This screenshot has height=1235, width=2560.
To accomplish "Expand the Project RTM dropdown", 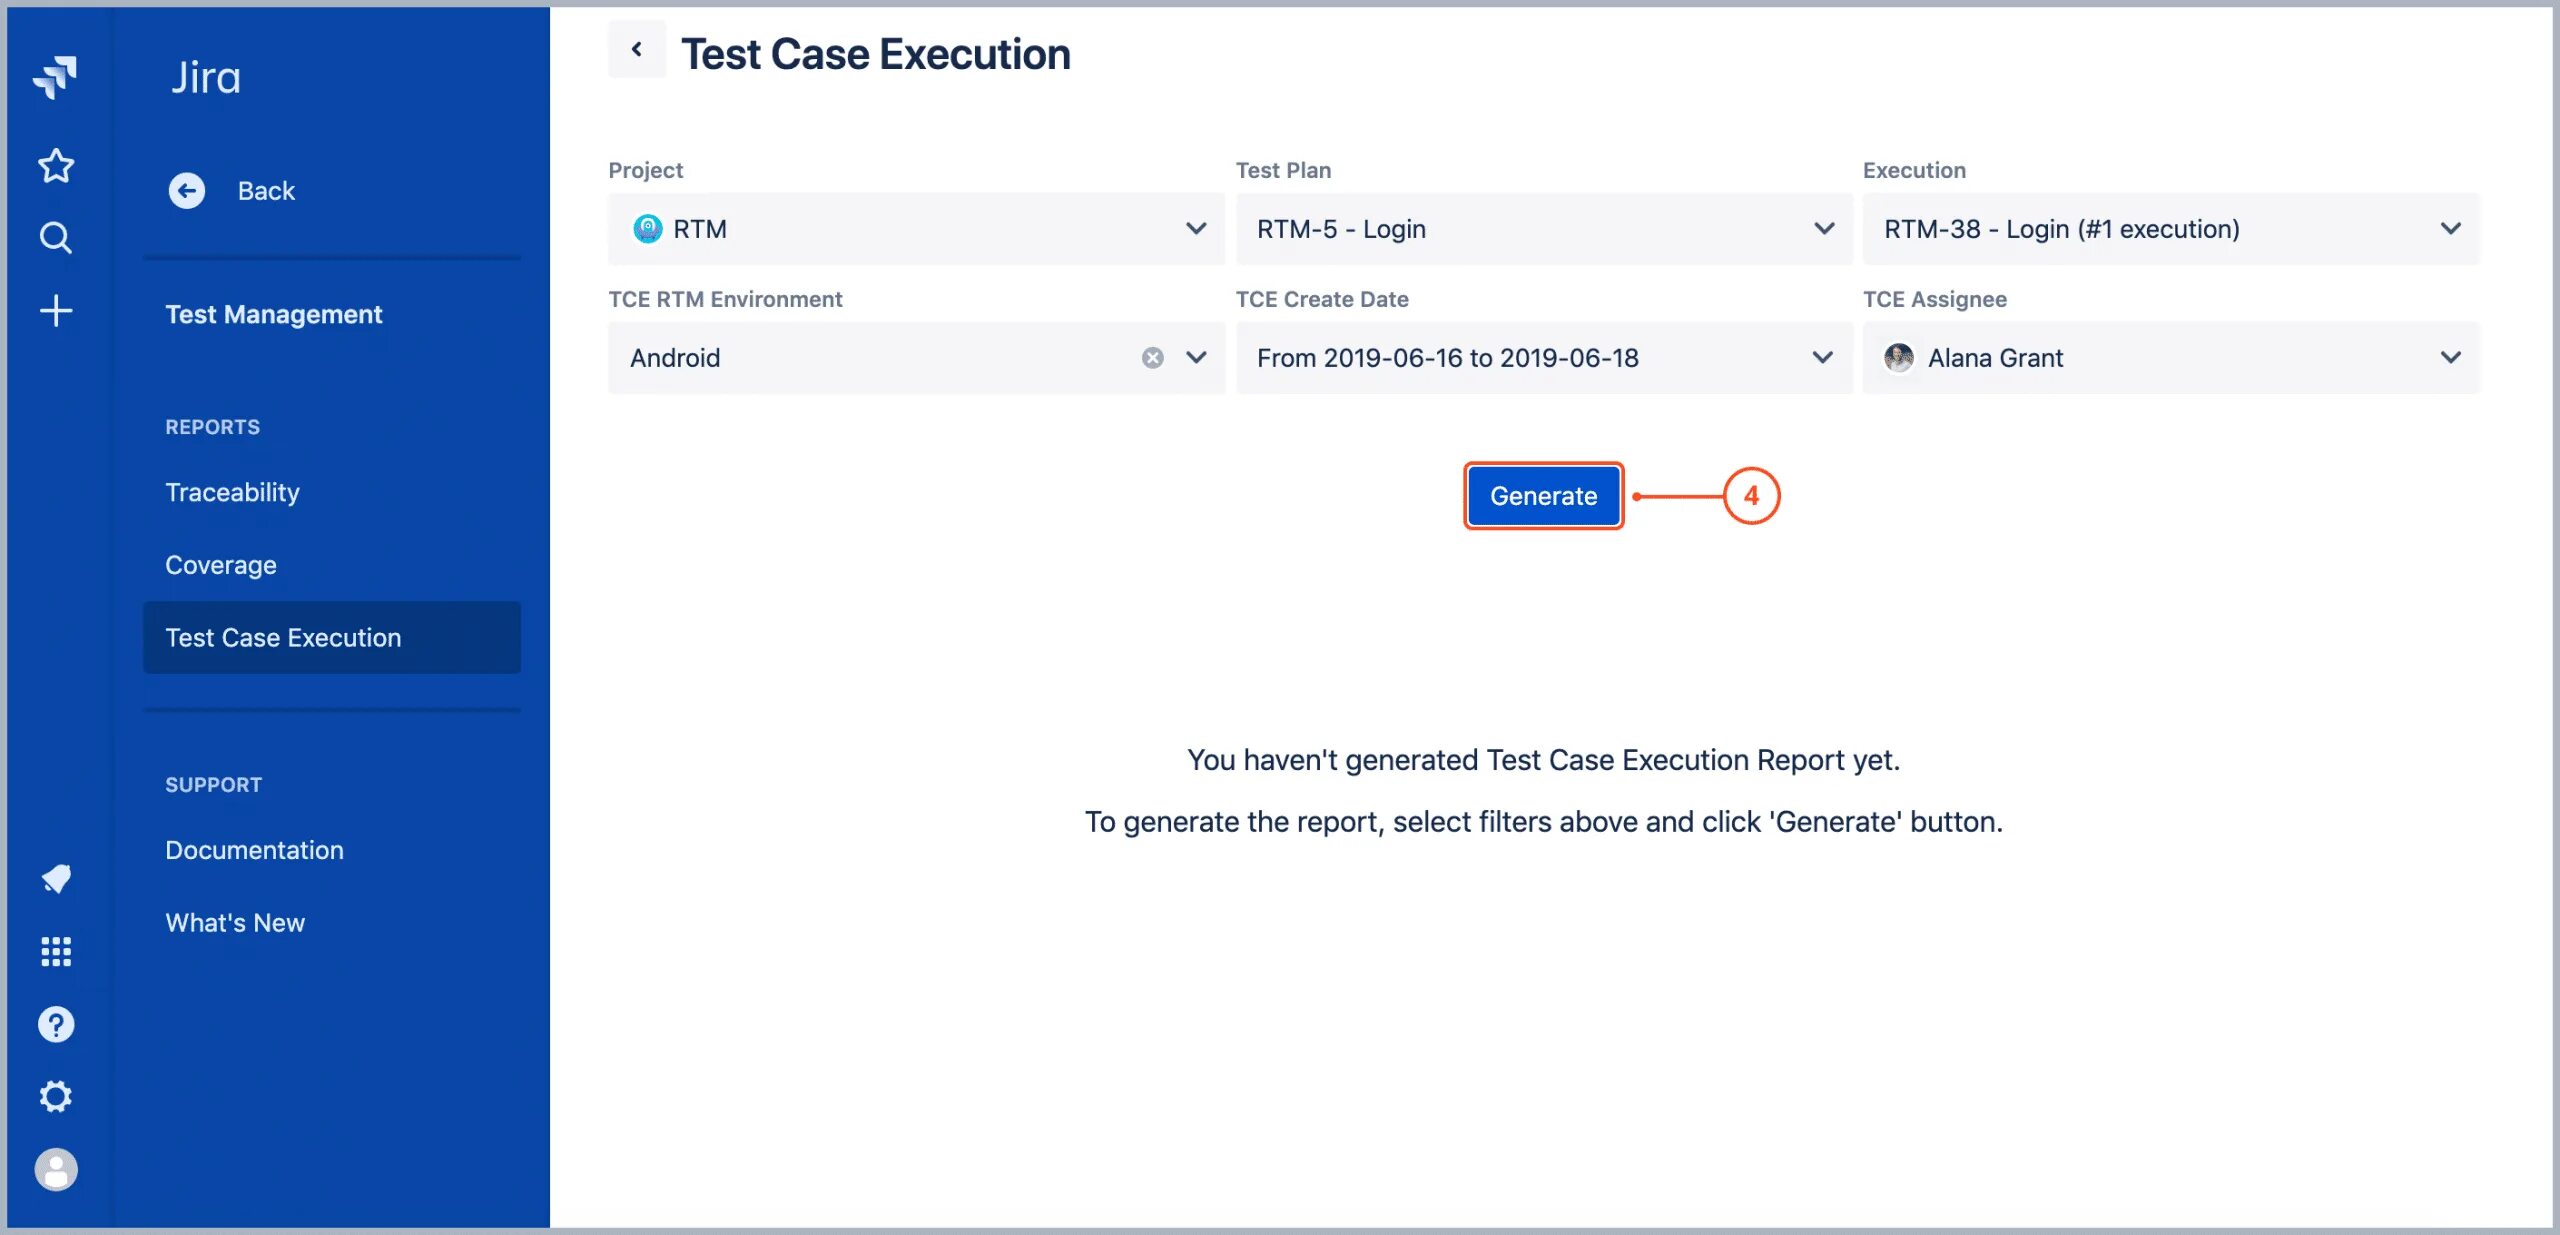I will coord(1196,229).
